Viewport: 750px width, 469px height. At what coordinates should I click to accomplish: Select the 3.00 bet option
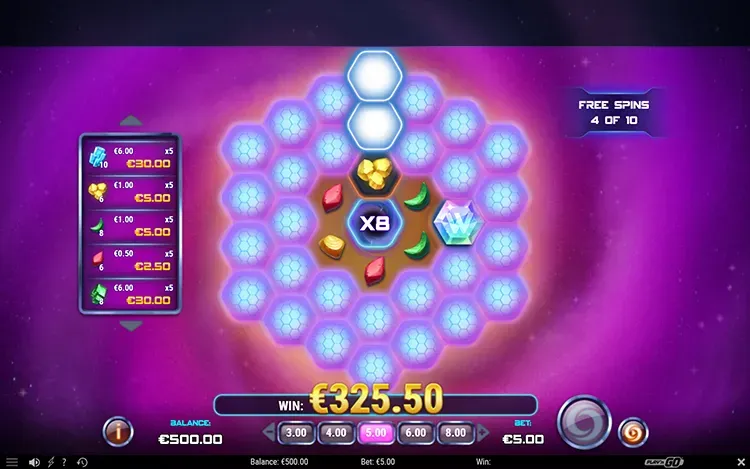(296, 433)
